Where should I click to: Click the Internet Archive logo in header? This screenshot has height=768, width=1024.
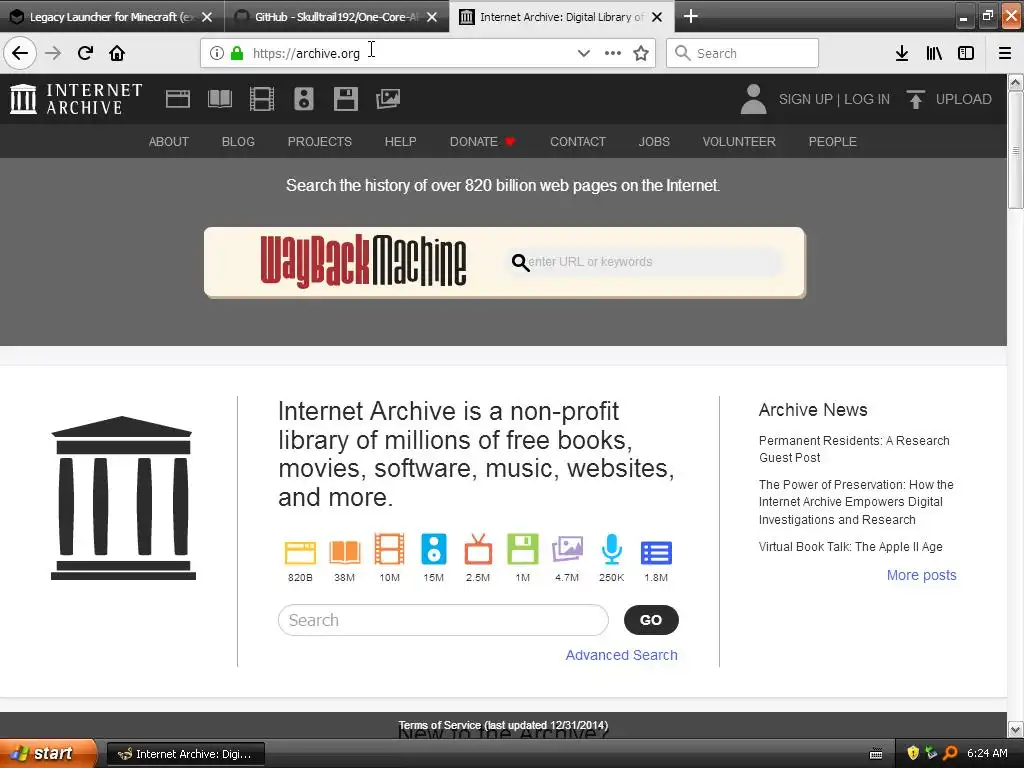point(76,99)
